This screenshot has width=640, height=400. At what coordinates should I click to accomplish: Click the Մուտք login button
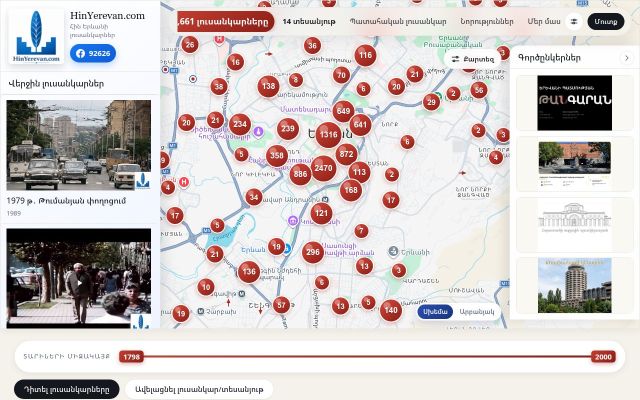click(606, 22)
